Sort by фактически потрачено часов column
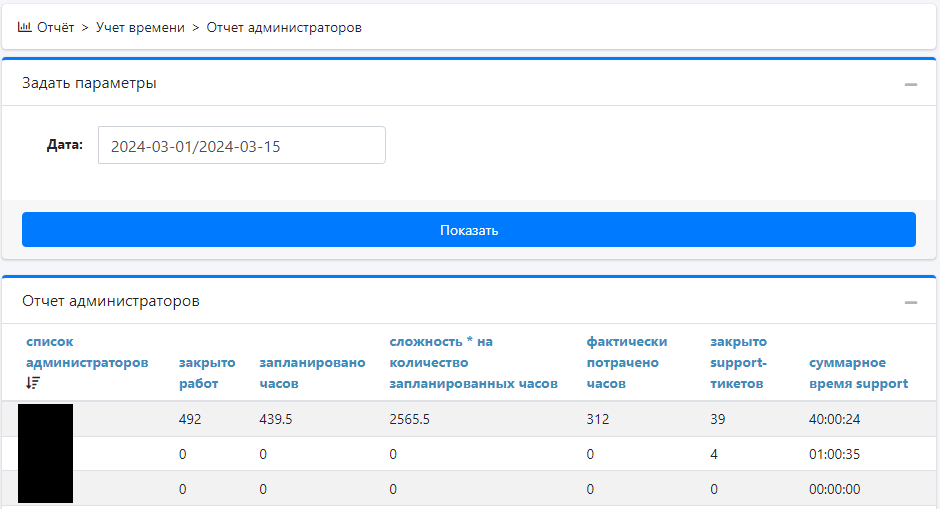 click(626, 362)
